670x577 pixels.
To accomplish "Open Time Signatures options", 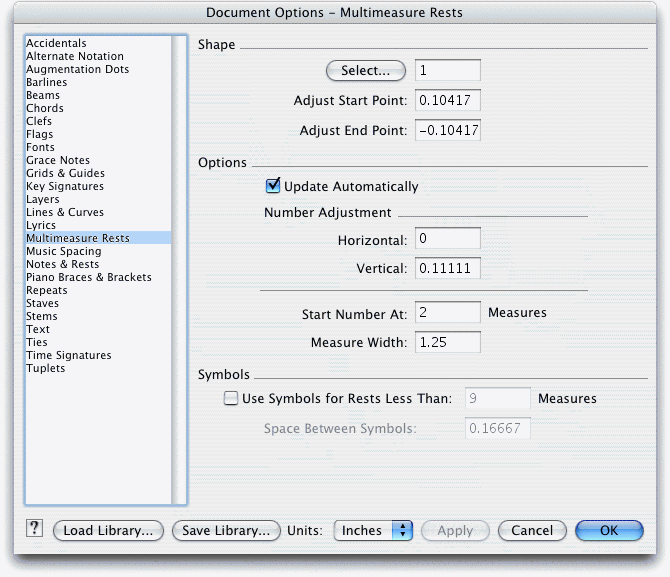I will tap(68, 355).
